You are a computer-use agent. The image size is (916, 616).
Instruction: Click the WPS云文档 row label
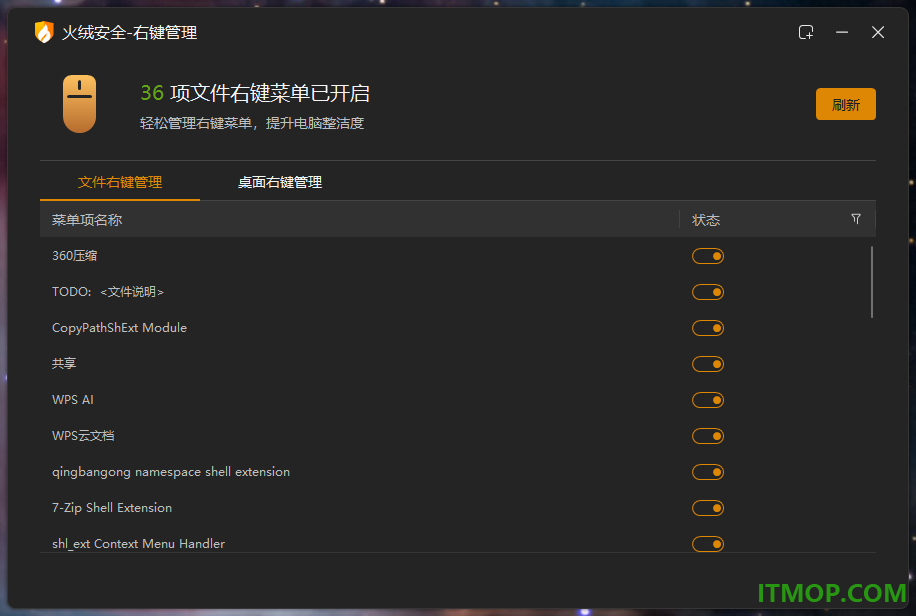pyautogui.click(x=83, y=435)
